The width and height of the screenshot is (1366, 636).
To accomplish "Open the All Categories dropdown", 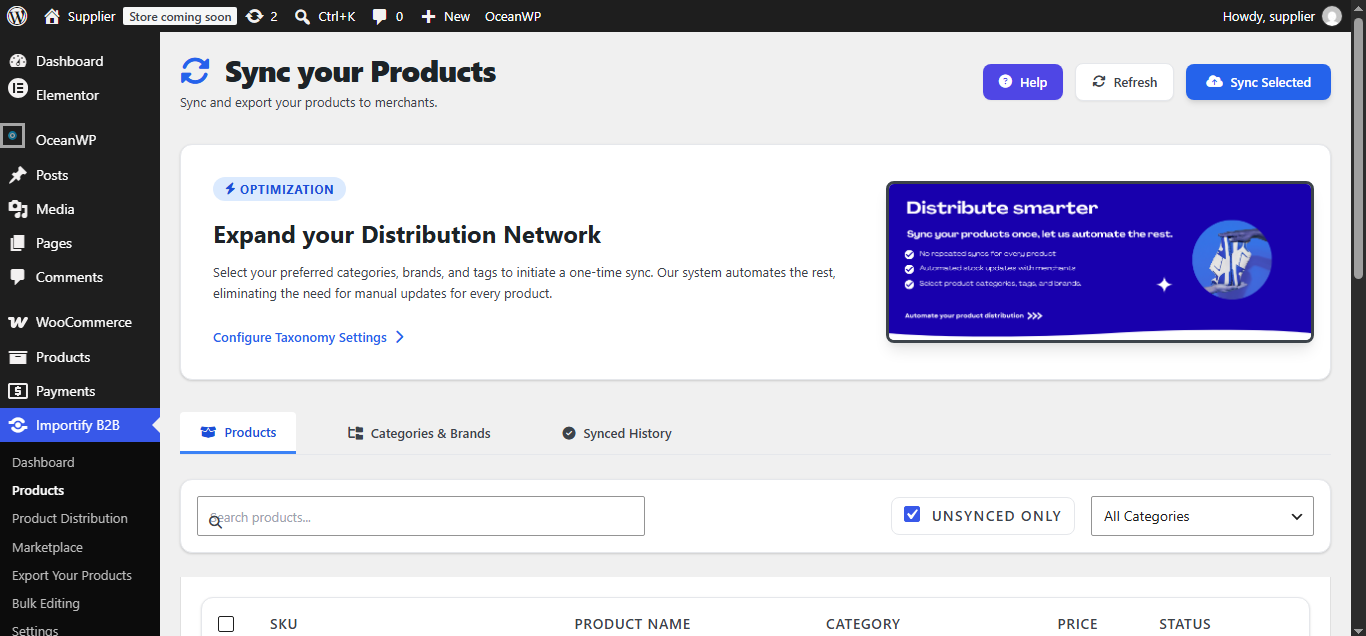I will [x=1202, y=516].
